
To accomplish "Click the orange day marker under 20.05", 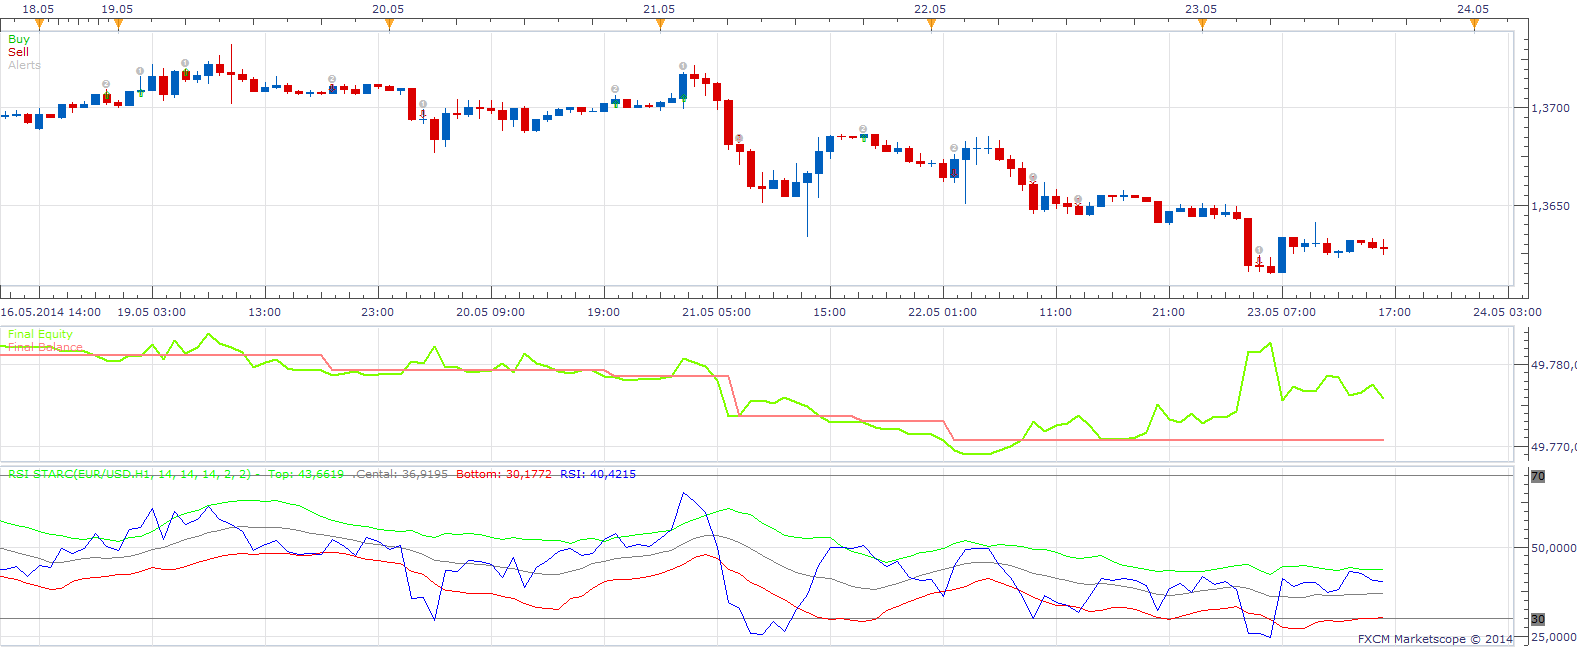I will 389,24.
